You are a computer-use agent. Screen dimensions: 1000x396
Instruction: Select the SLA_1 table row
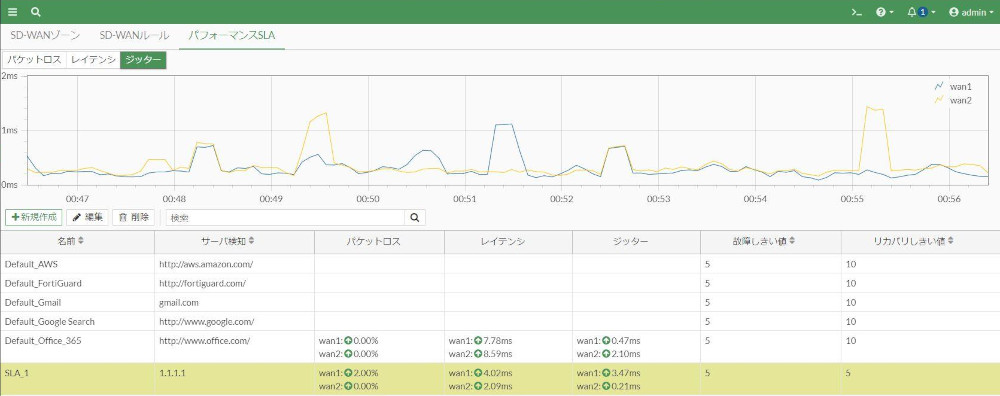point(500,379)
